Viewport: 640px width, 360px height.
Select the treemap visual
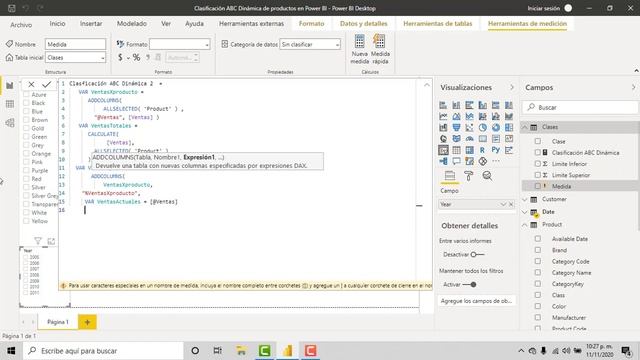pos(509,128)
